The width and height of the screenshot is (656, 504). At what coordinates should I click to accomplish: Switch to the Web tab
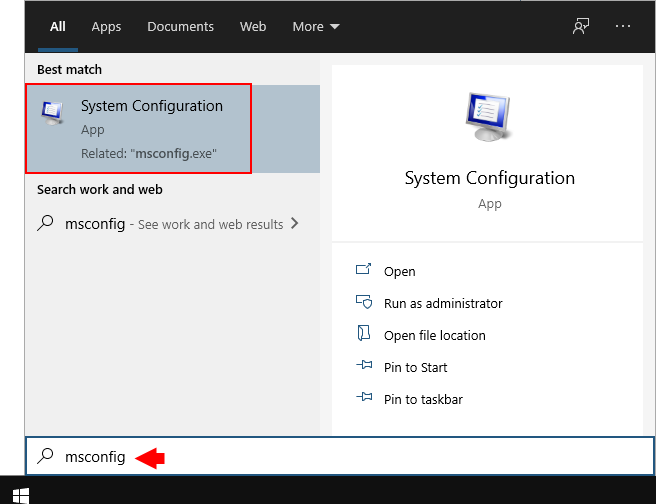[x=253, y=27]
